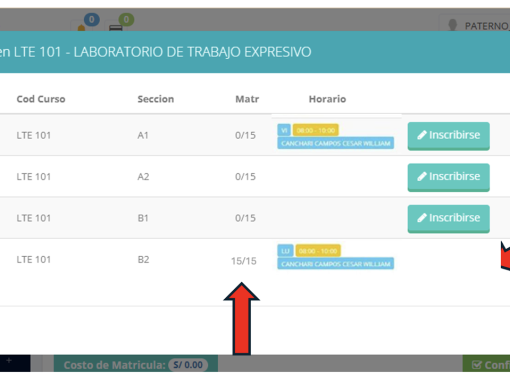Click Inscribirse for section A2

448,177
